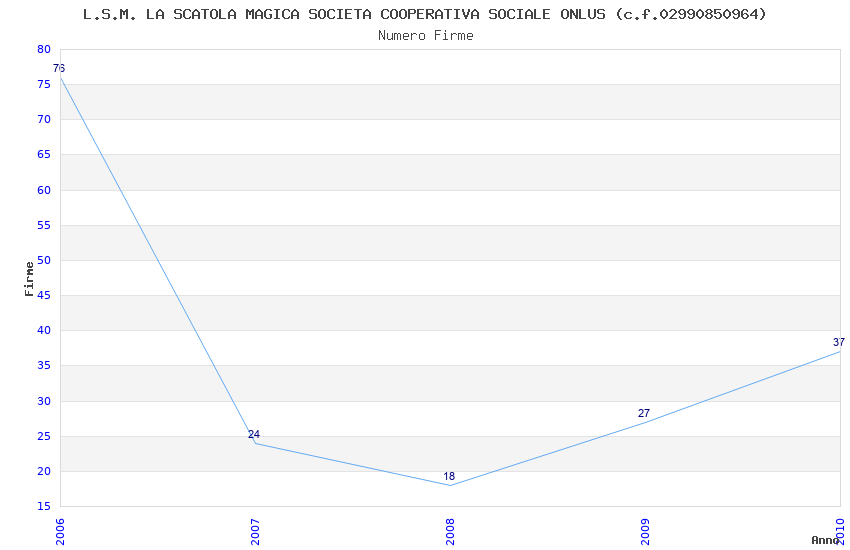The width and height of the screenshot is (850, 550).
Task: Click the y-axis value 75
Action: tap(44, 85)
